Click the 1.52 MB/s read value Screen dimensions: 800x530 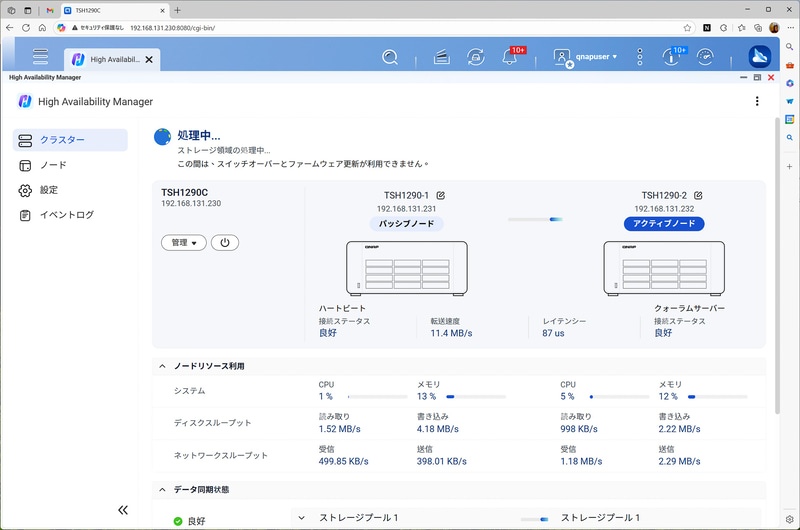(x=340, y=429)
